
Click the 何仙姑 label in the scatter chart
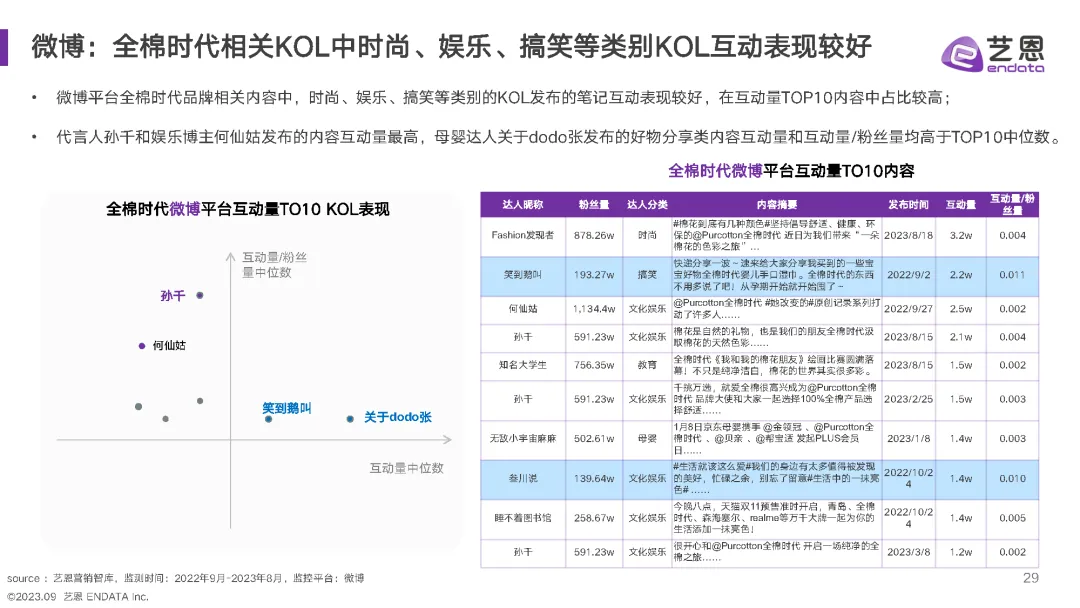169,346
